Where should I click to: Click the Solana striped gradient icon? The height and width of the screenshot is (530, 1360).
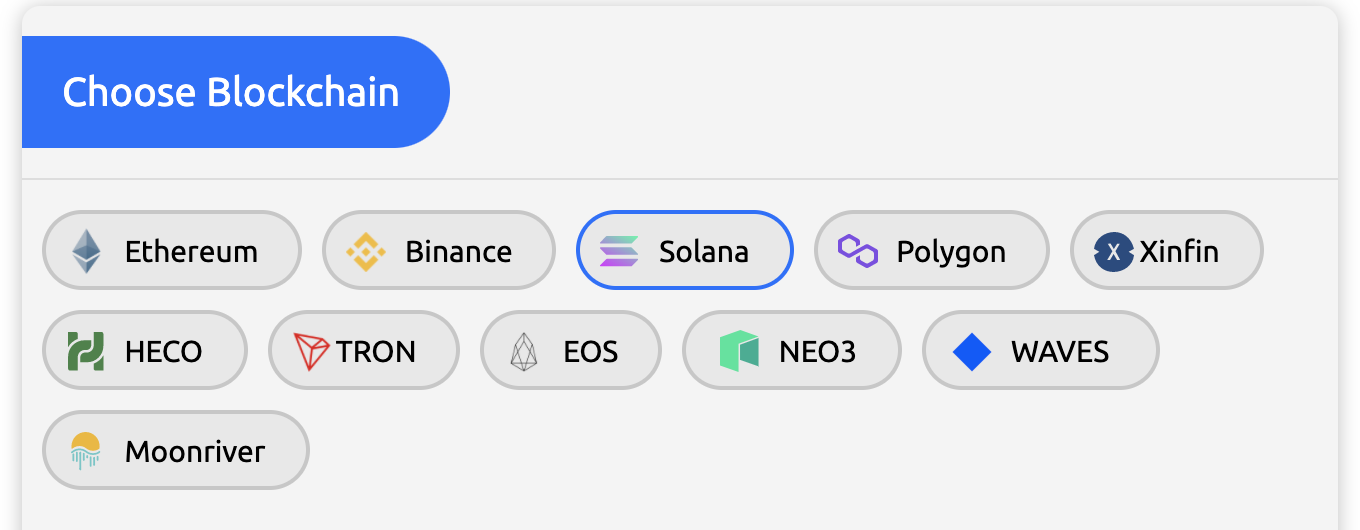[619, 251]
